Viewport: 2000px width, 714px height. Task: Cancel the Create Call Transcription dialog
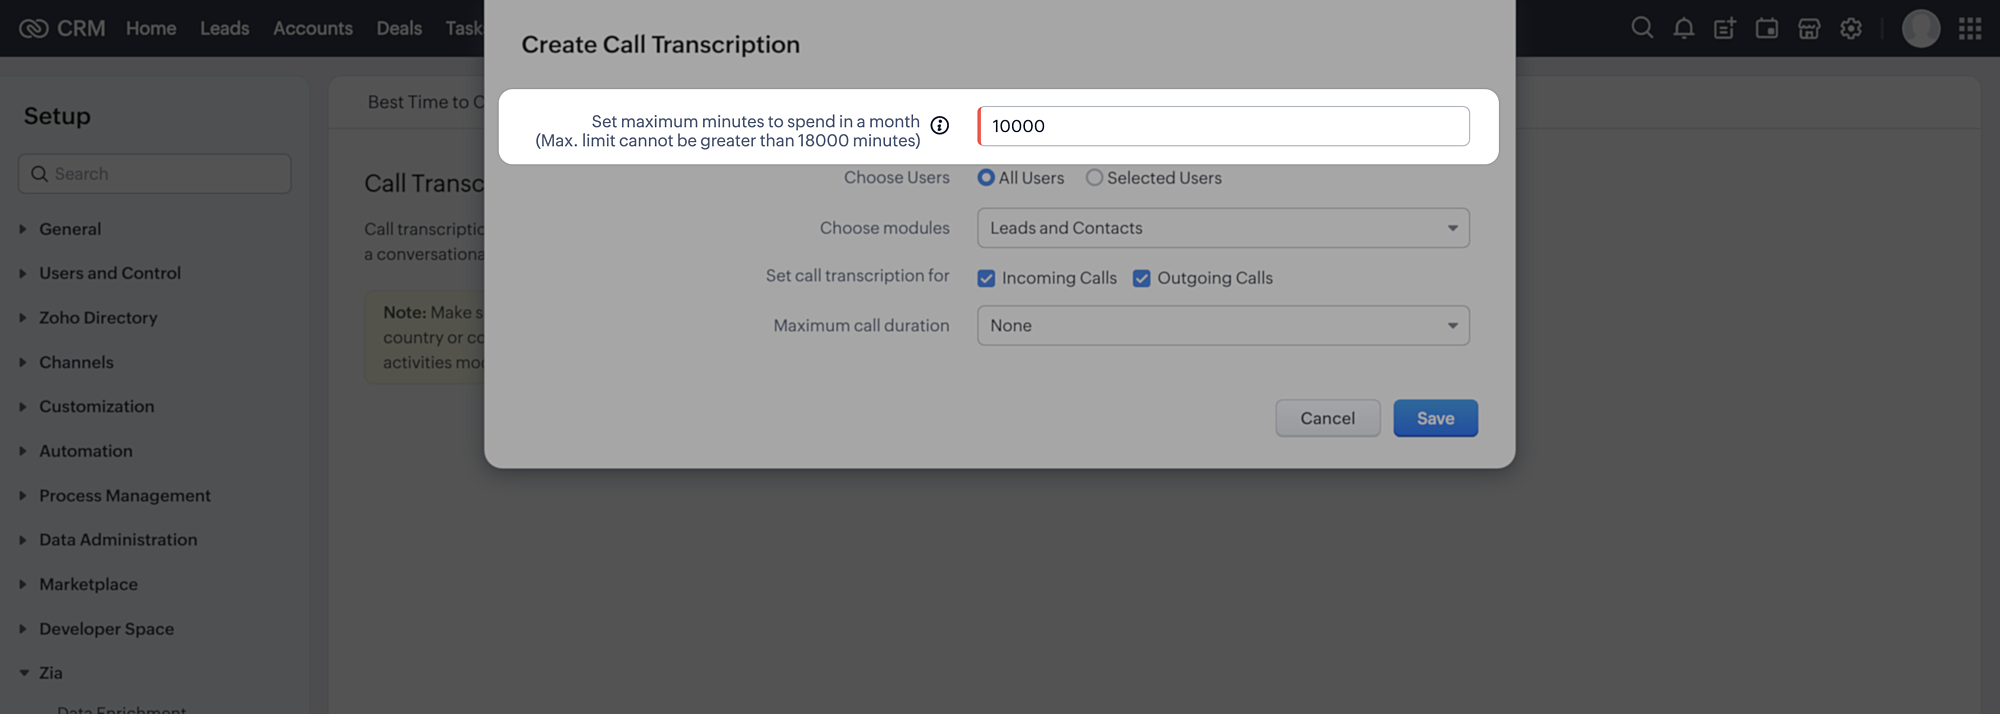click(x=1327, y=418)
